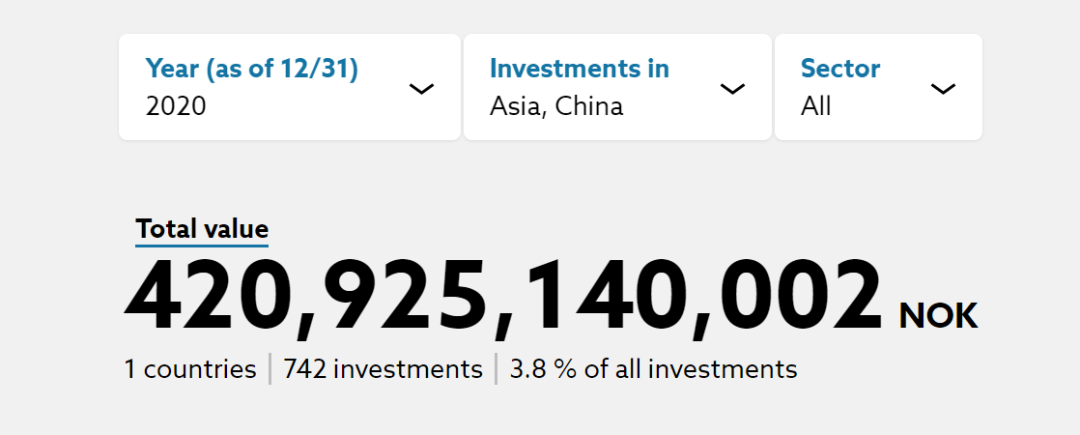Viewport: 1080px width, 435px height.
Task: Click the chevron arrow icon in the Sector dropdown
Action: pyautogui.click(x=943, y=89)
